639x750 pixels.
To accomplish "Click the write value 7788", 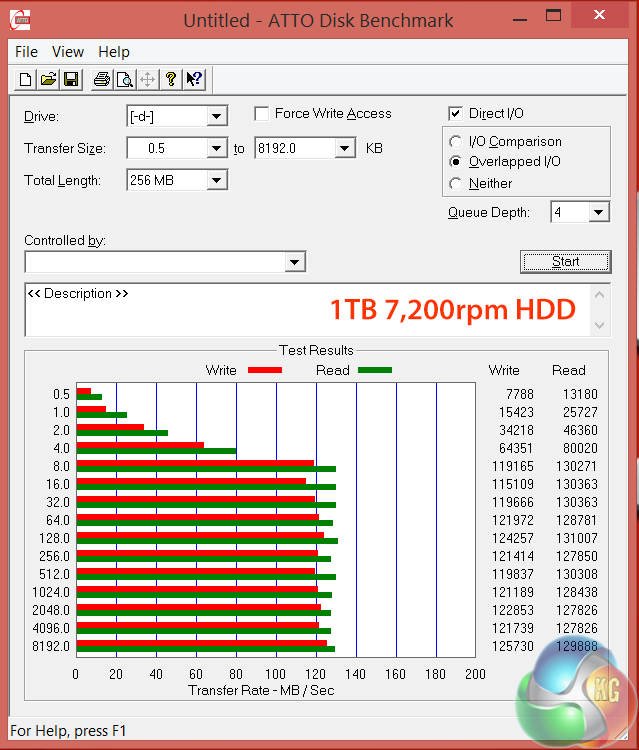I will (x=519, y=394).
